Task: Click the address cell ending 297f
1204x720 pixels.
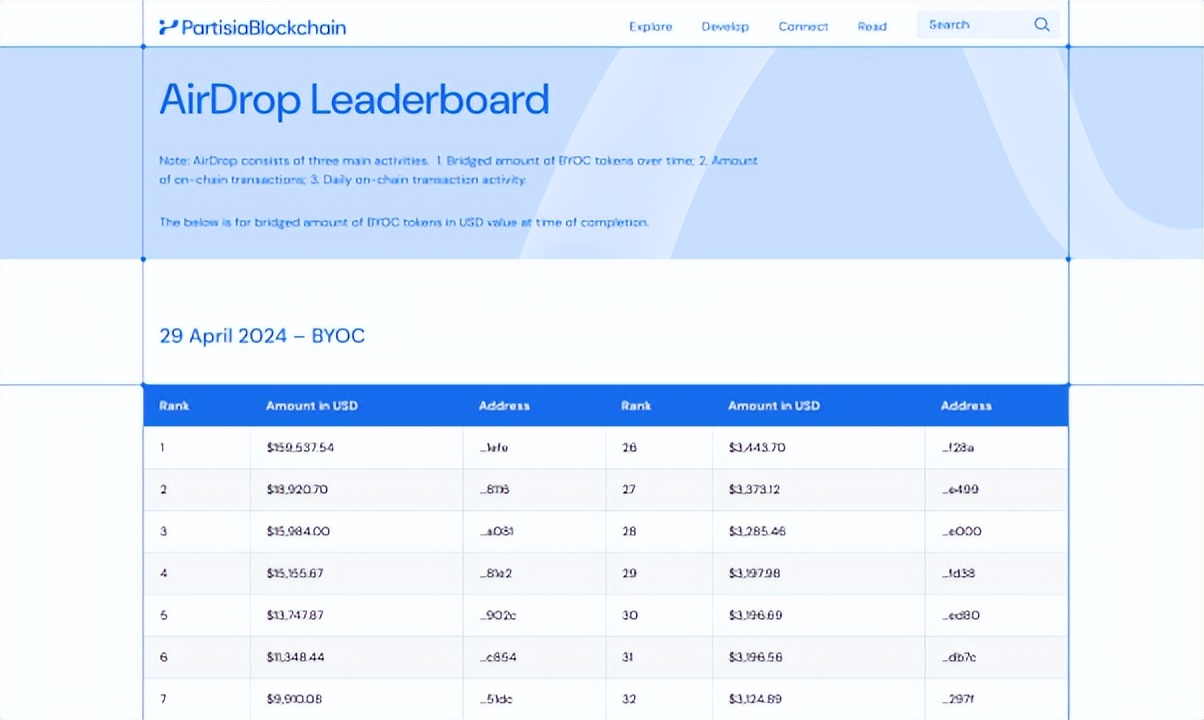Action: pyautogui.click(x=997, y=700)
